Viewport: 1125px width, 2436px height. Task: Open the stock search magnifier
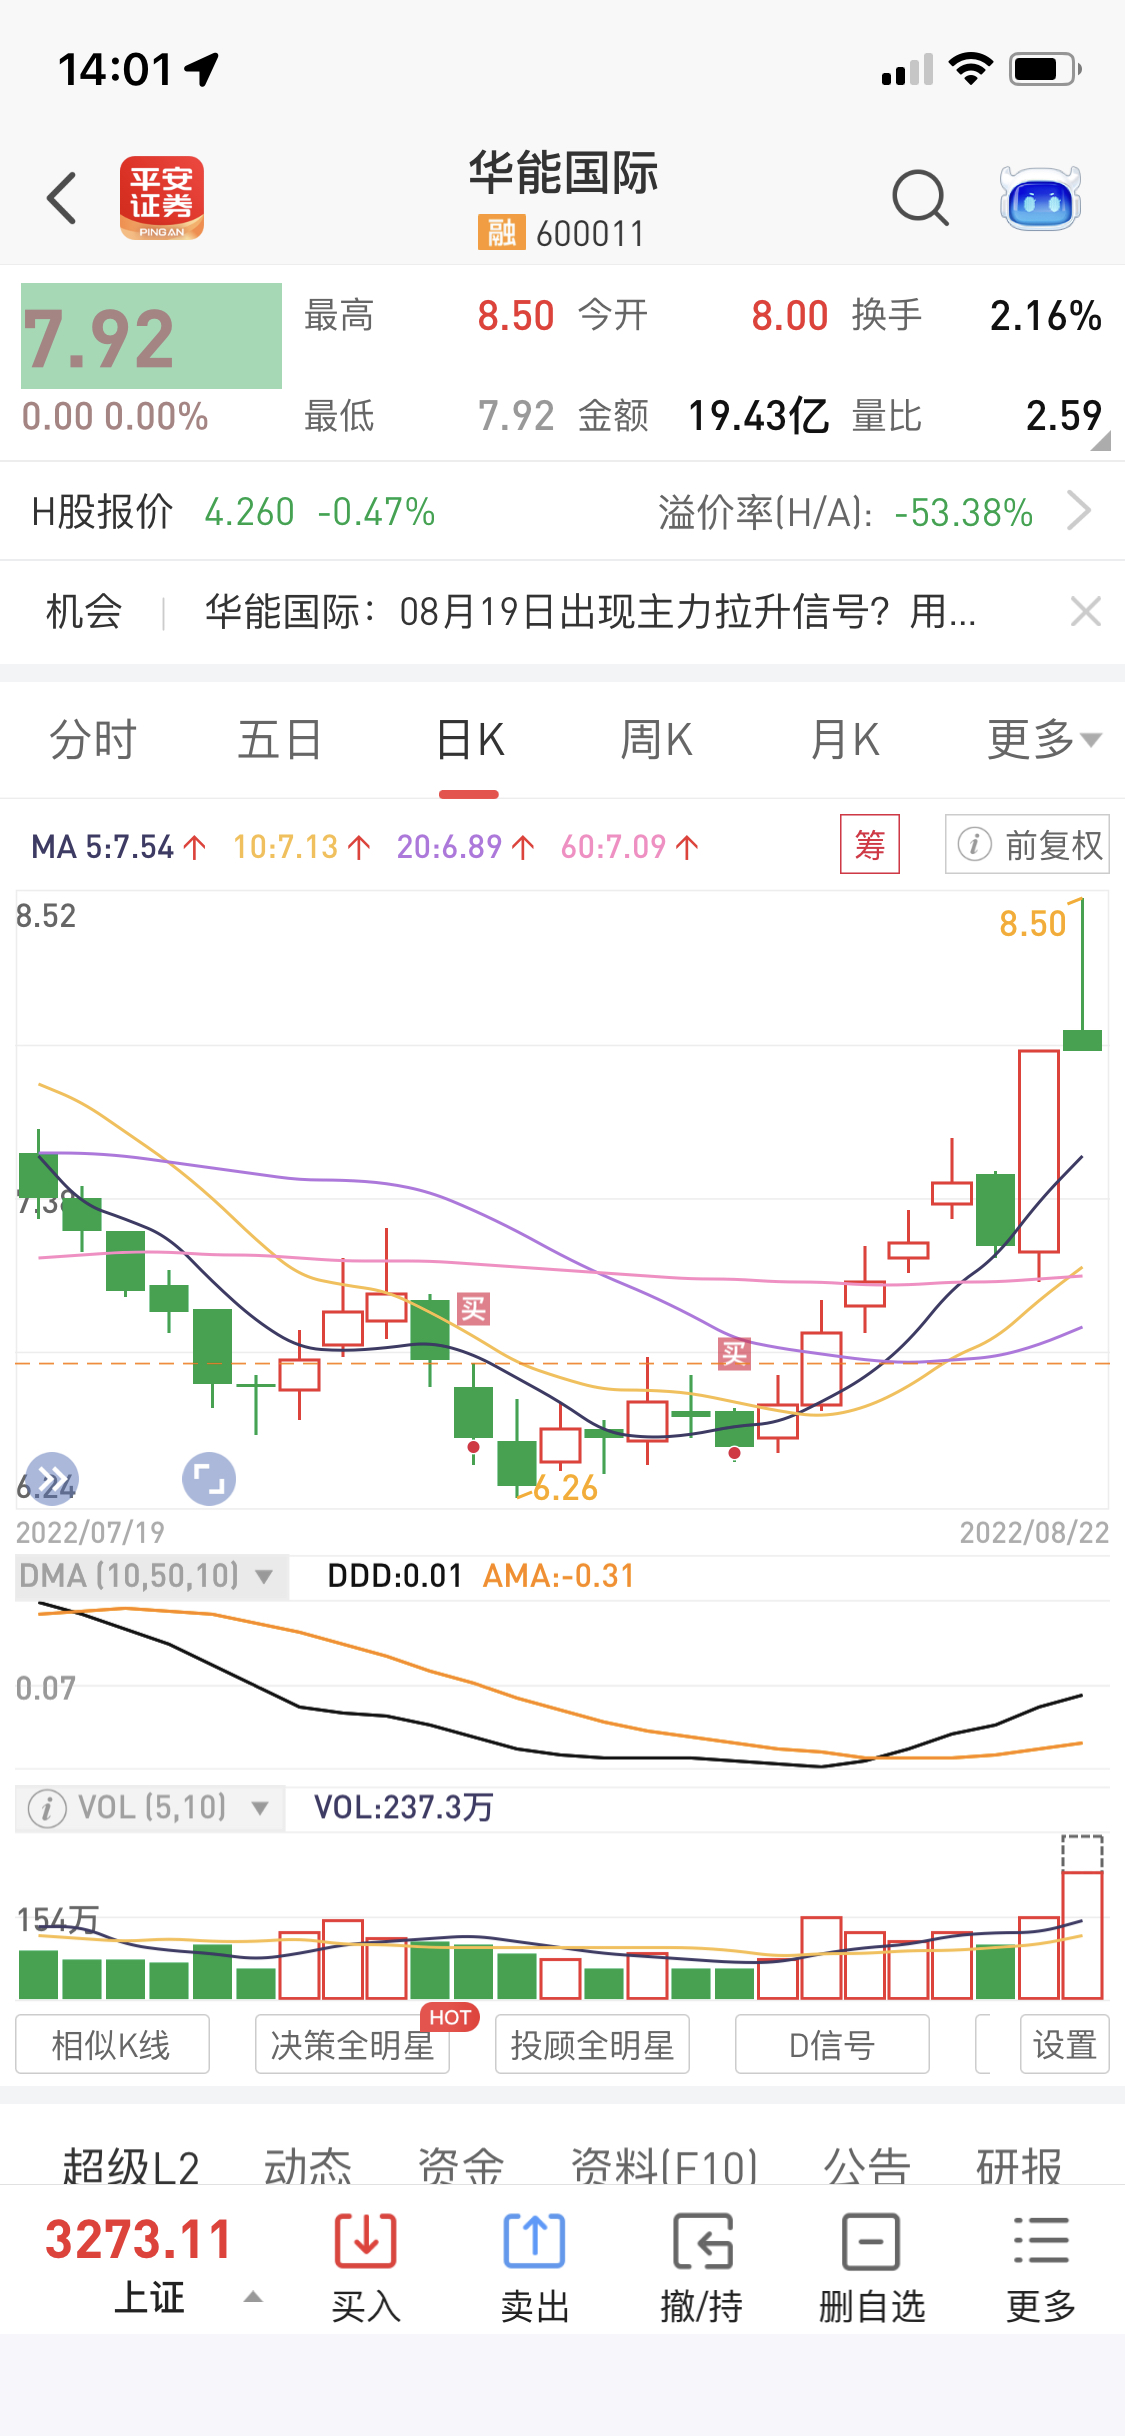click(919, 198)
